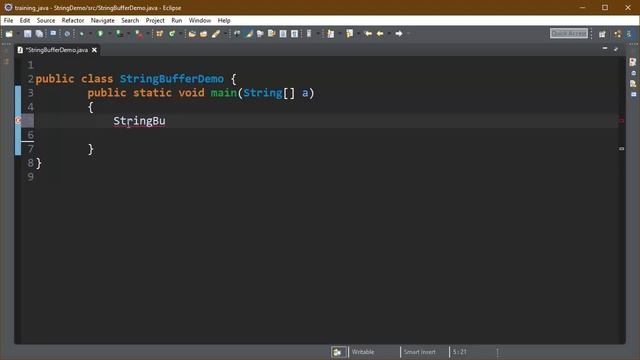Select the StringBufferDemo.java editor tab
The width and height of the screenshot is (640, 360).
56,50
